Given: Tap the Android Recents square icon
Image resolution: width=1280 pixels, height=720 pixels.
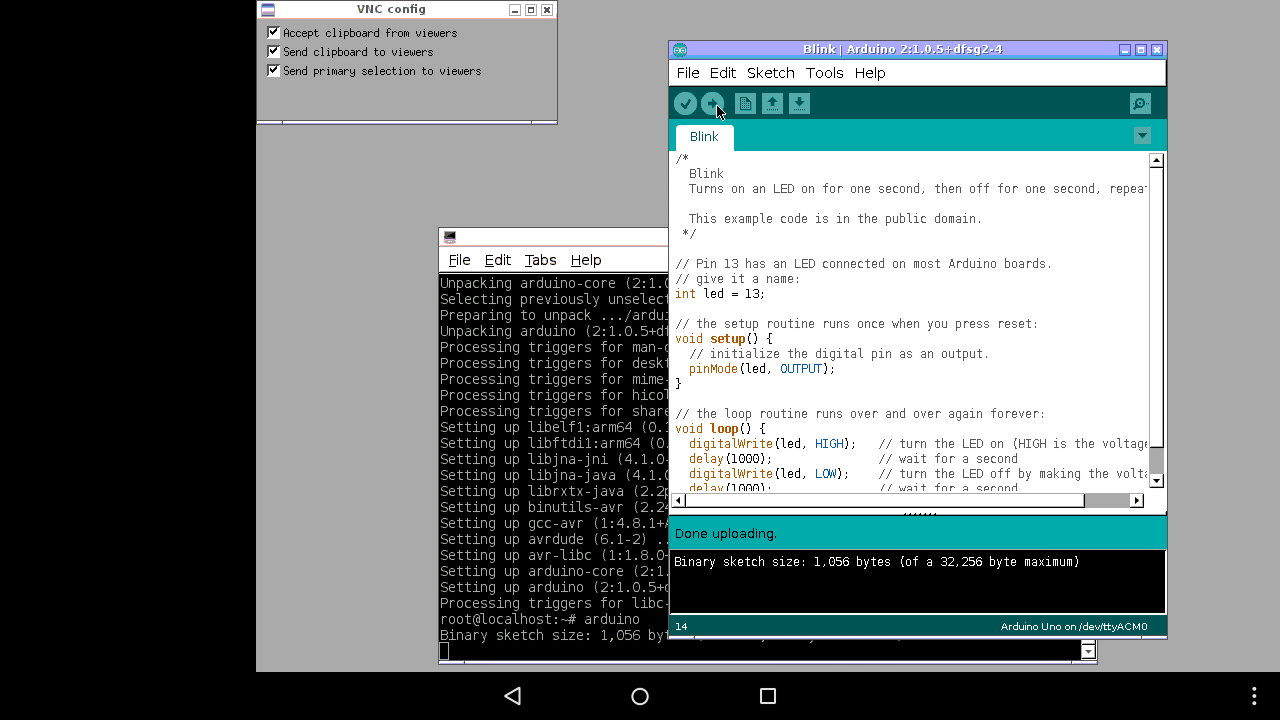Looking at the screenshot, I should [x=768, y=696].
